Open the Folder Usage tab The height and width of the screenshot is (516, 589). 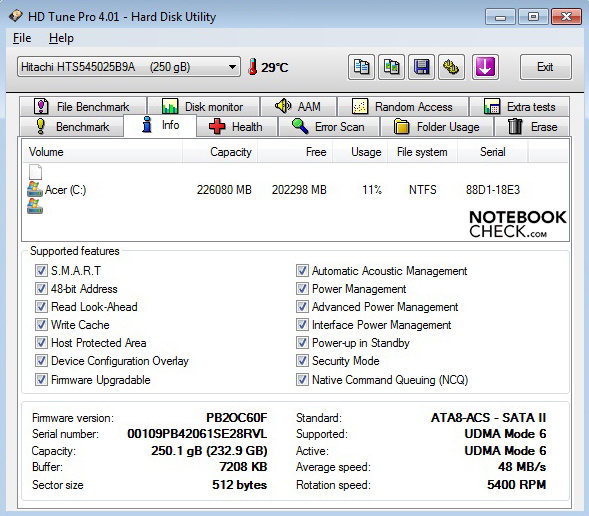pyautogui.click(x=437, y=127)
